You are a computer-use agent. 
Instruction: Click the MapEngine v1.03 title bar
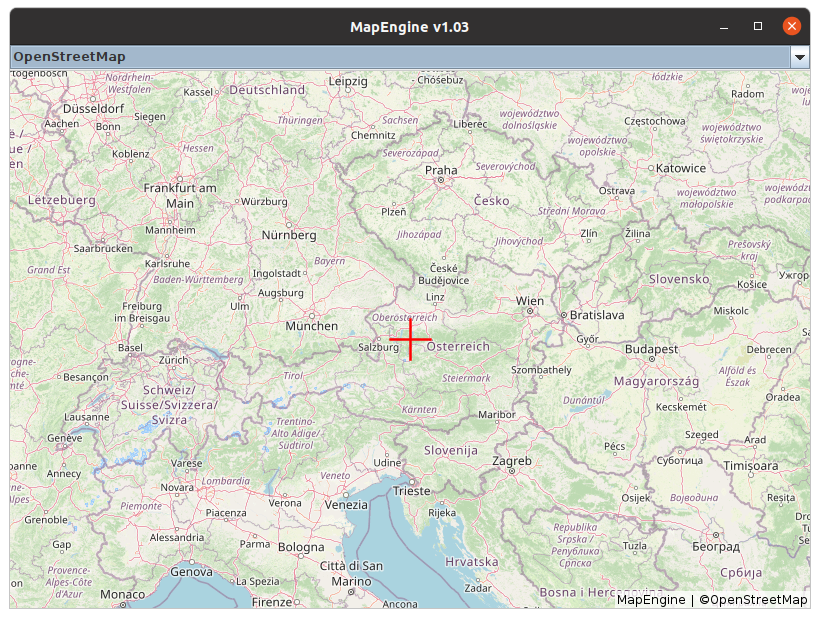point(409,26)
